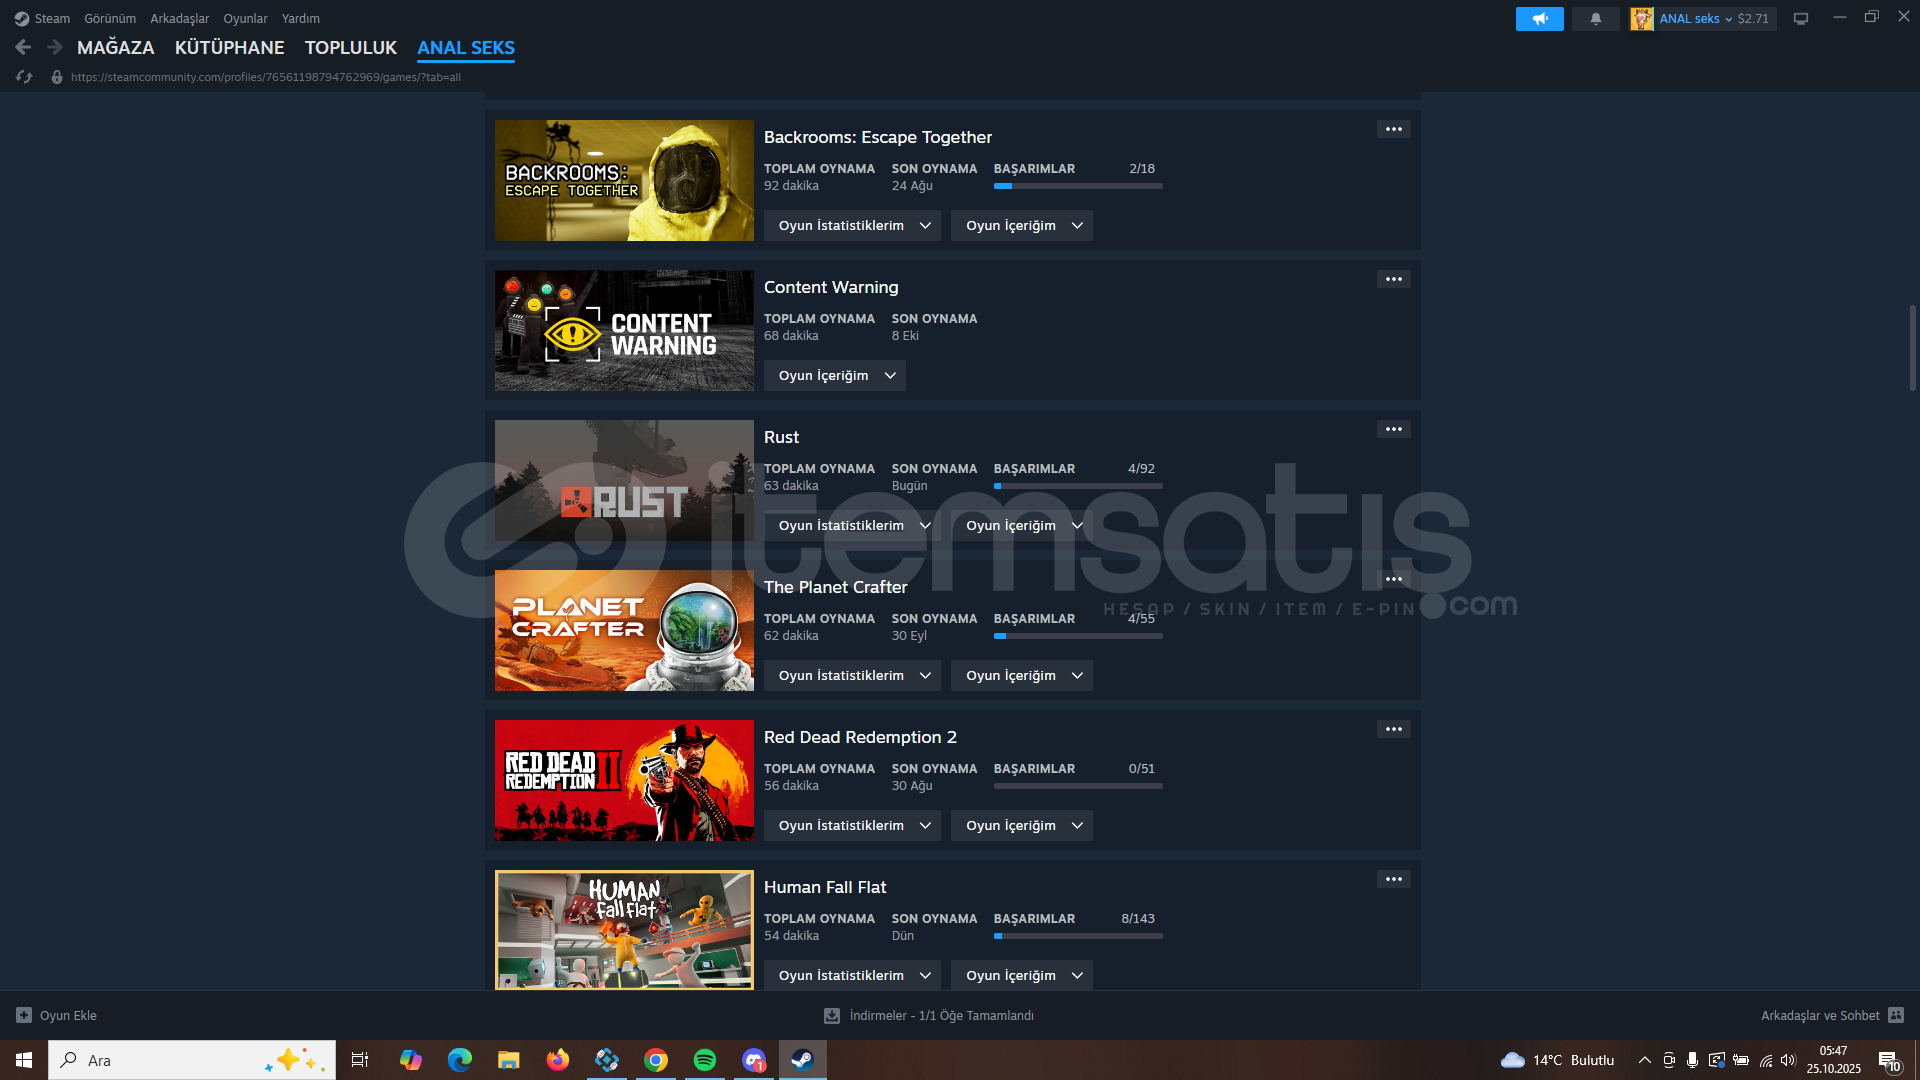
Task: Click The Planet Crafter achievements progress bar
Action: pos(1078,636)
